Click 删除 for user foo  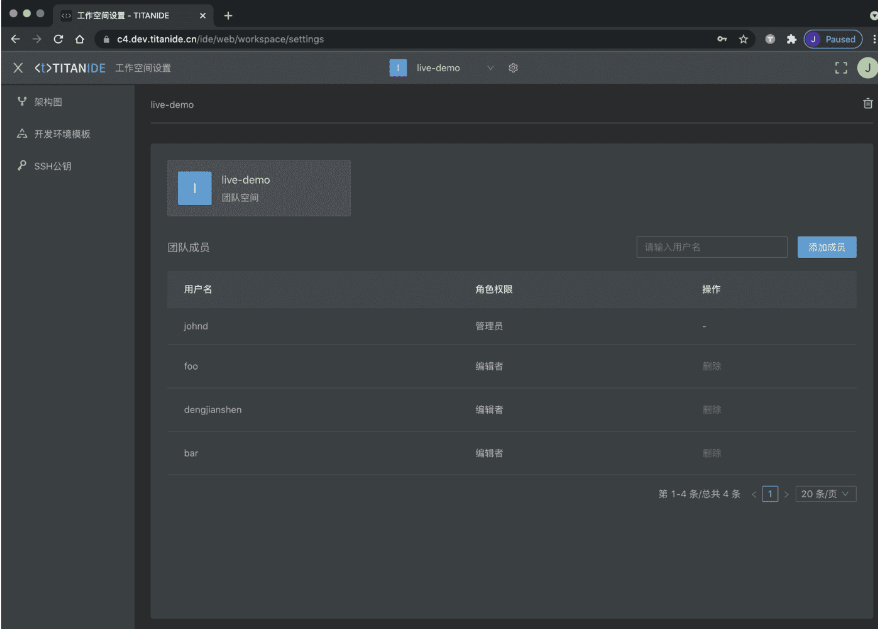(711, 366)
